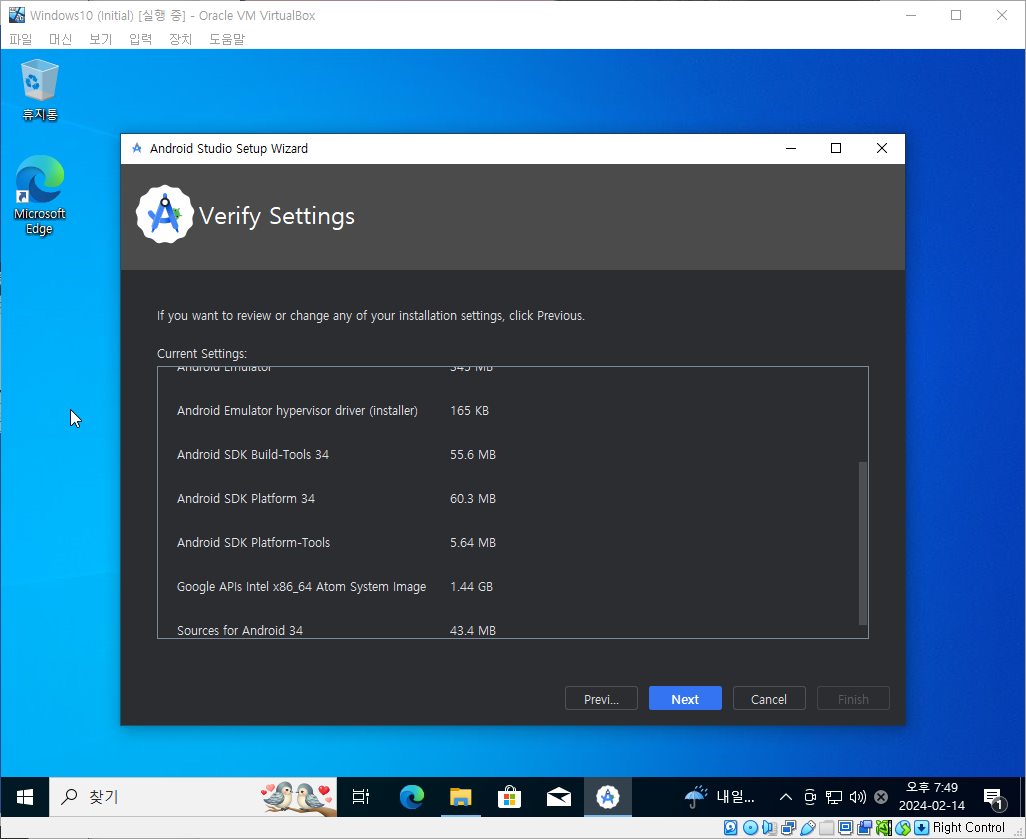Click the 1.44 GB size value
Screen dimensions: 1026x839
(471, 586)
